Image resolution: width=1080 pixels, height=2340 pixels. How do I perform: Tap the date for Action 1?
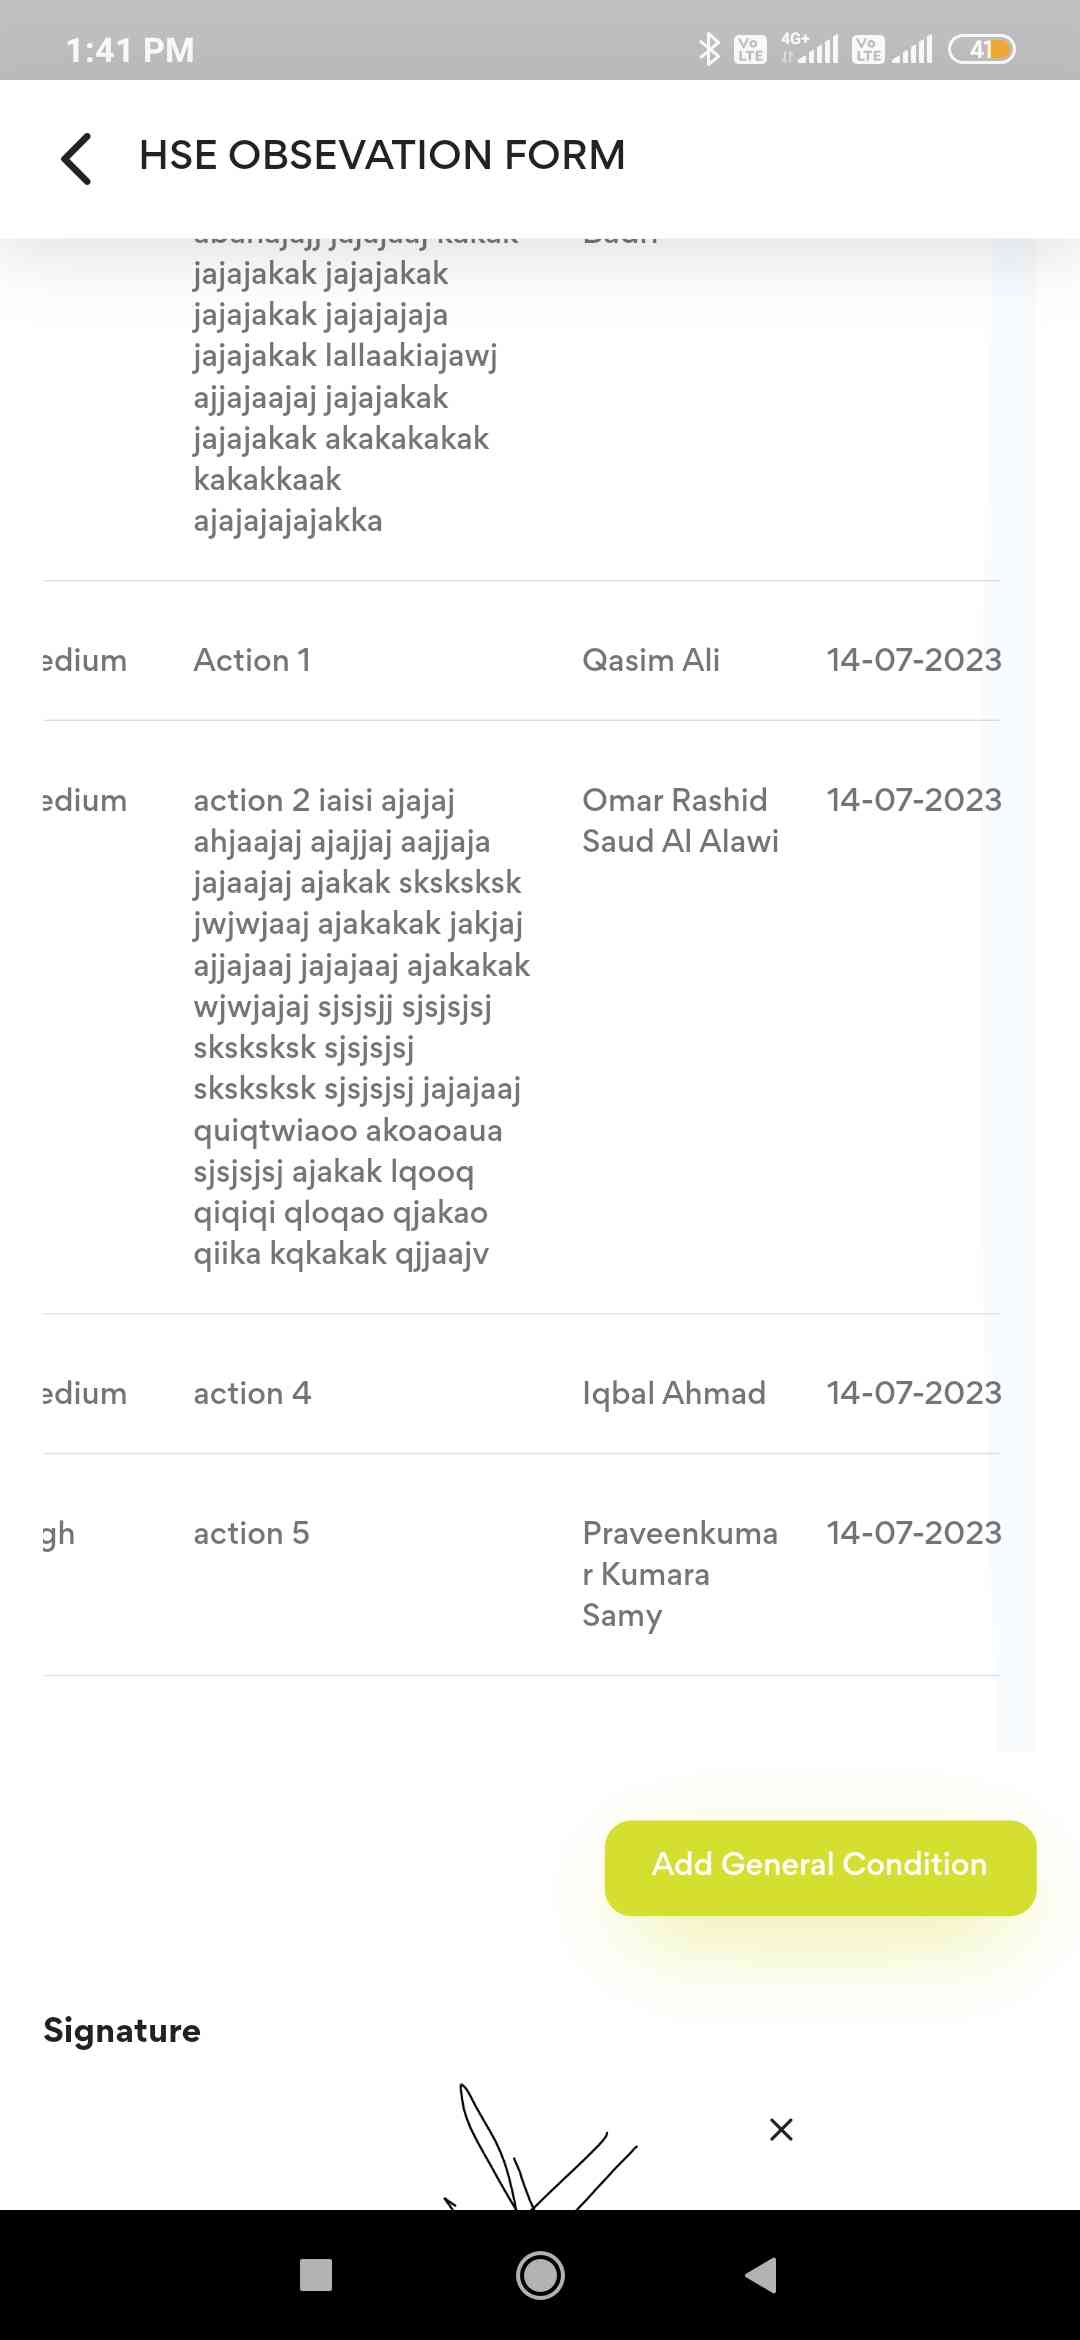[x=913, y=660]
